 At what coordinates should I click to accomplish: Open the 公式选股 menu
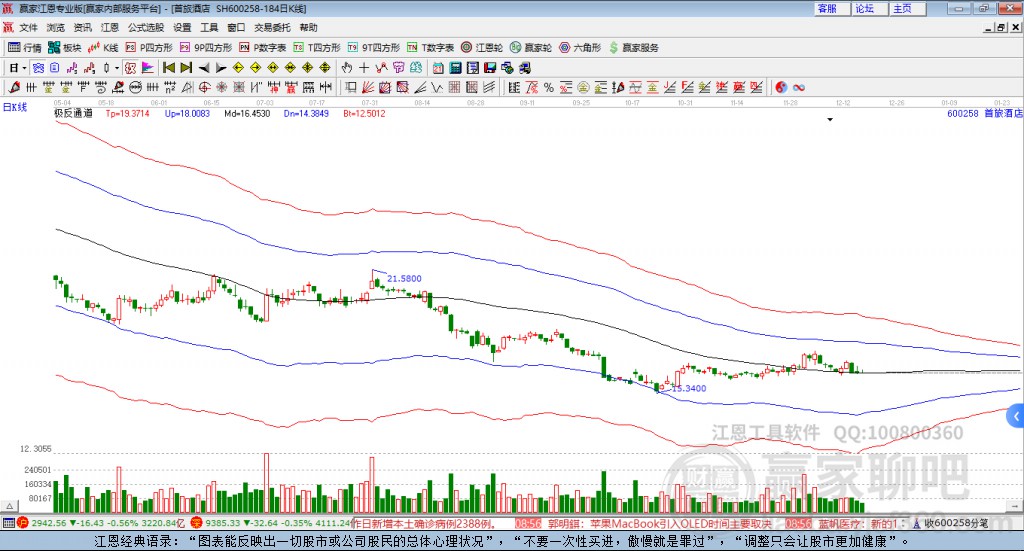pos(145,28)
